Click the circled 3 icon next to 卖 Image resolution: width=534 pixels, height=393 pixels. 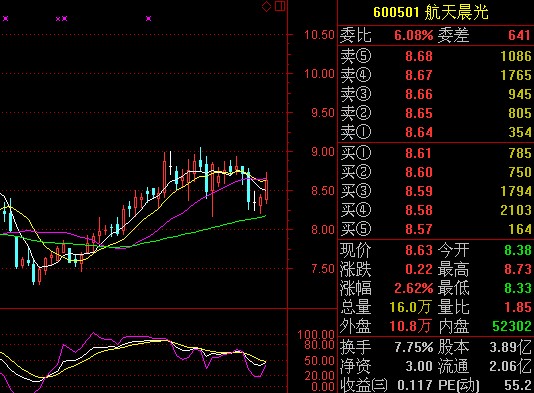(x=364, y=94)
